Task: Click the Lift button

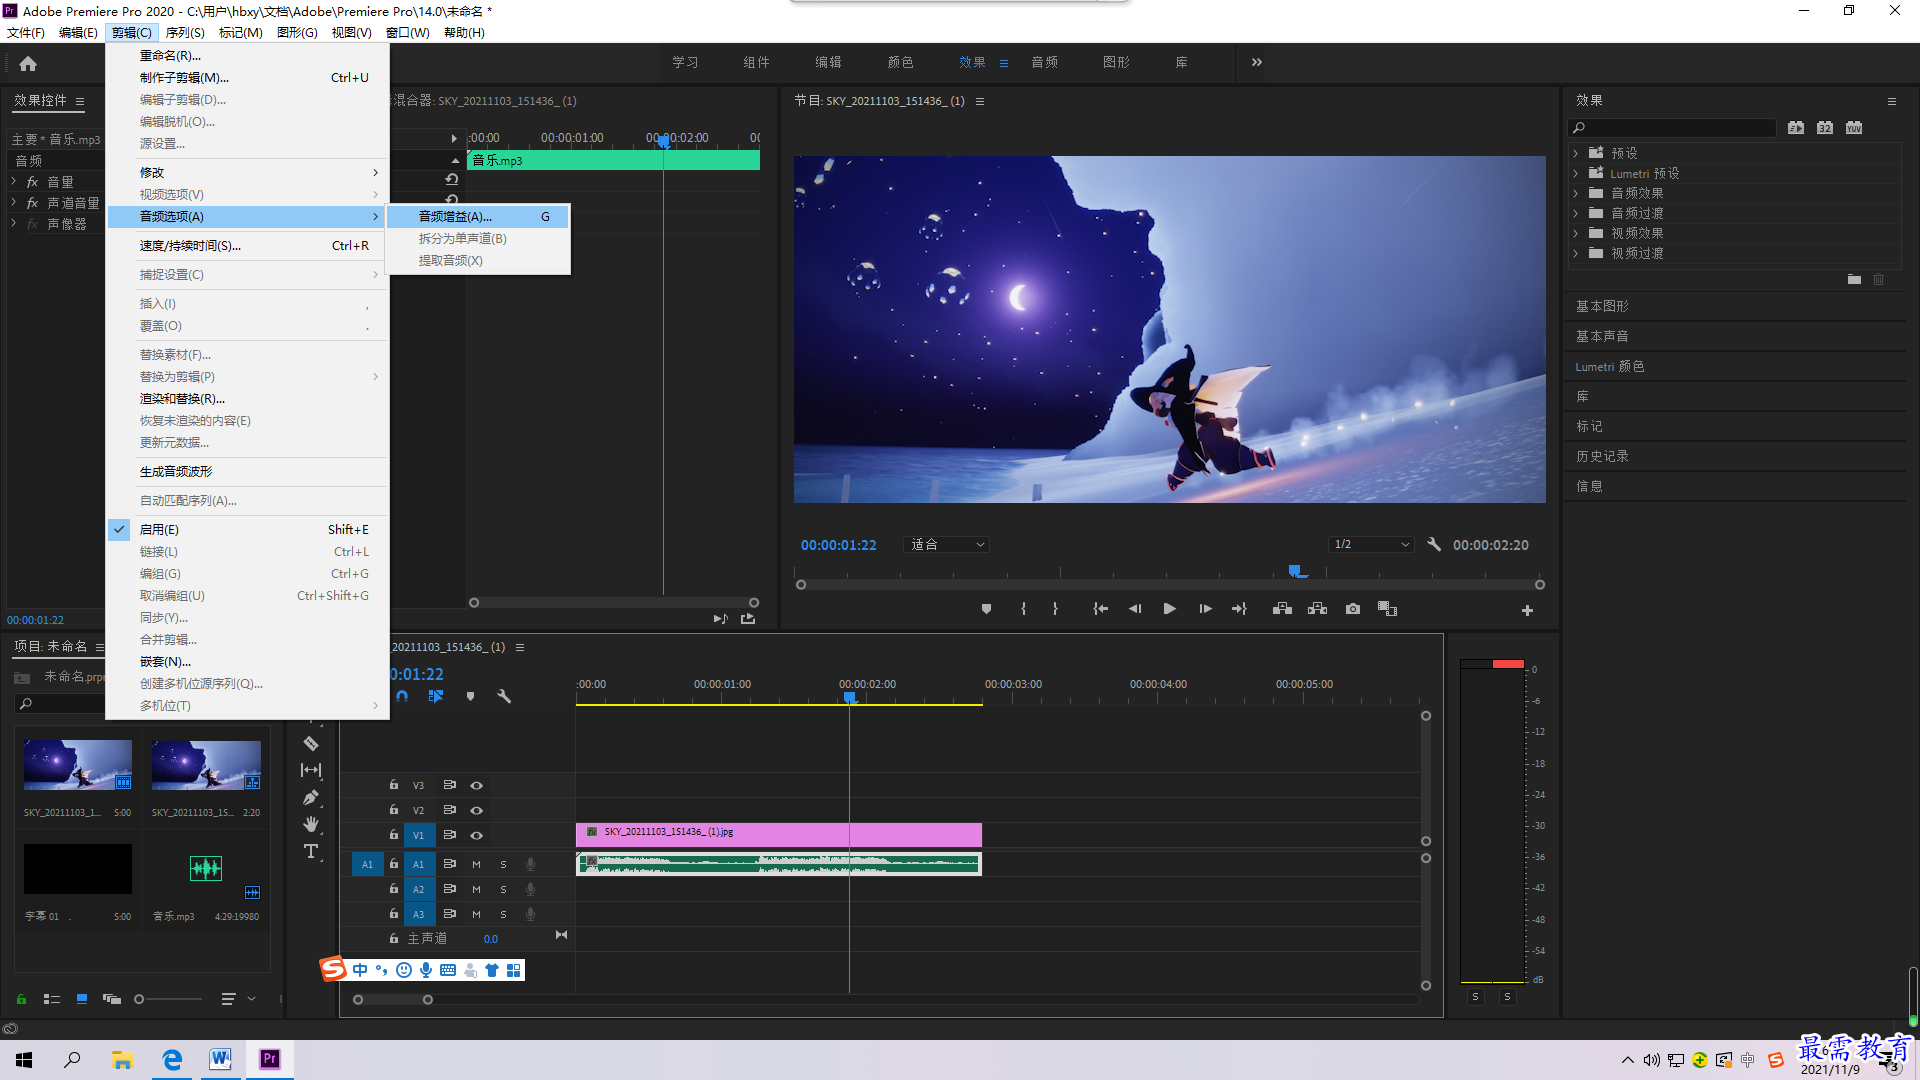Action: [1282, 609]
